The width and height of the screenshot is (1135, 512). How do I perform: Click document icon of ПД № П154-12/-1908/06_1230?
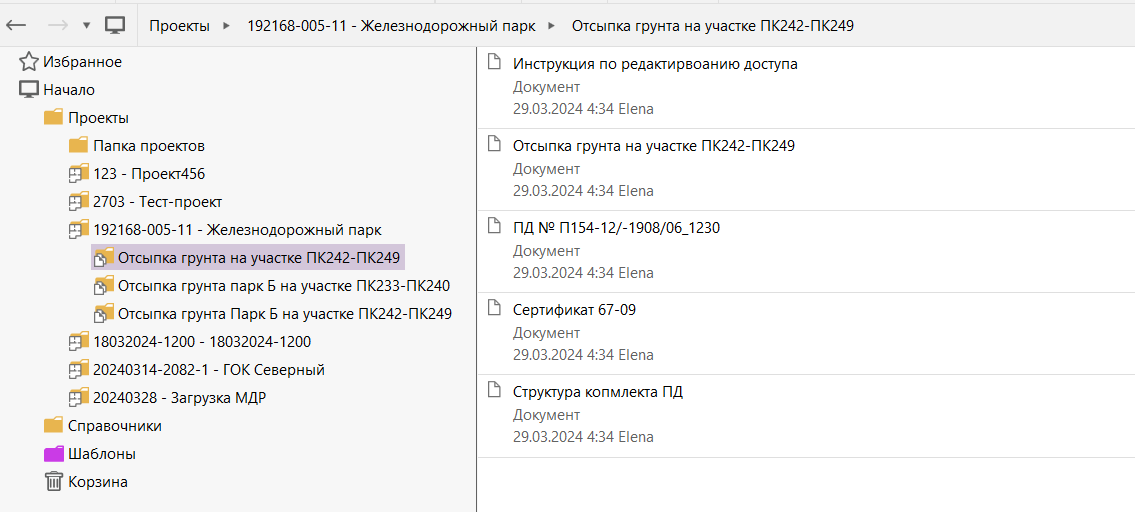(x=495, y=225)
